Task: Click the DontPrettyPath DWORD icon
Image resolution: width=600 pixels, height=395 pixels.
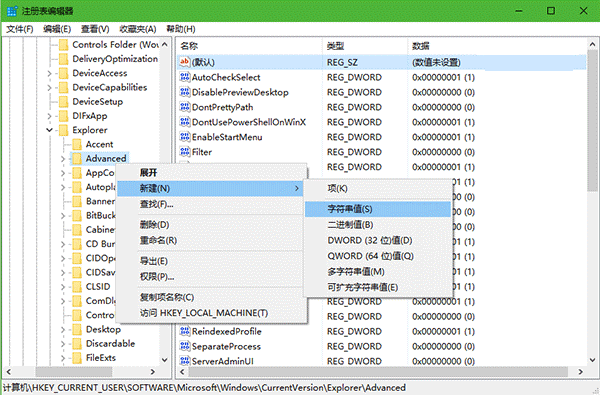Action: (185, 107)
